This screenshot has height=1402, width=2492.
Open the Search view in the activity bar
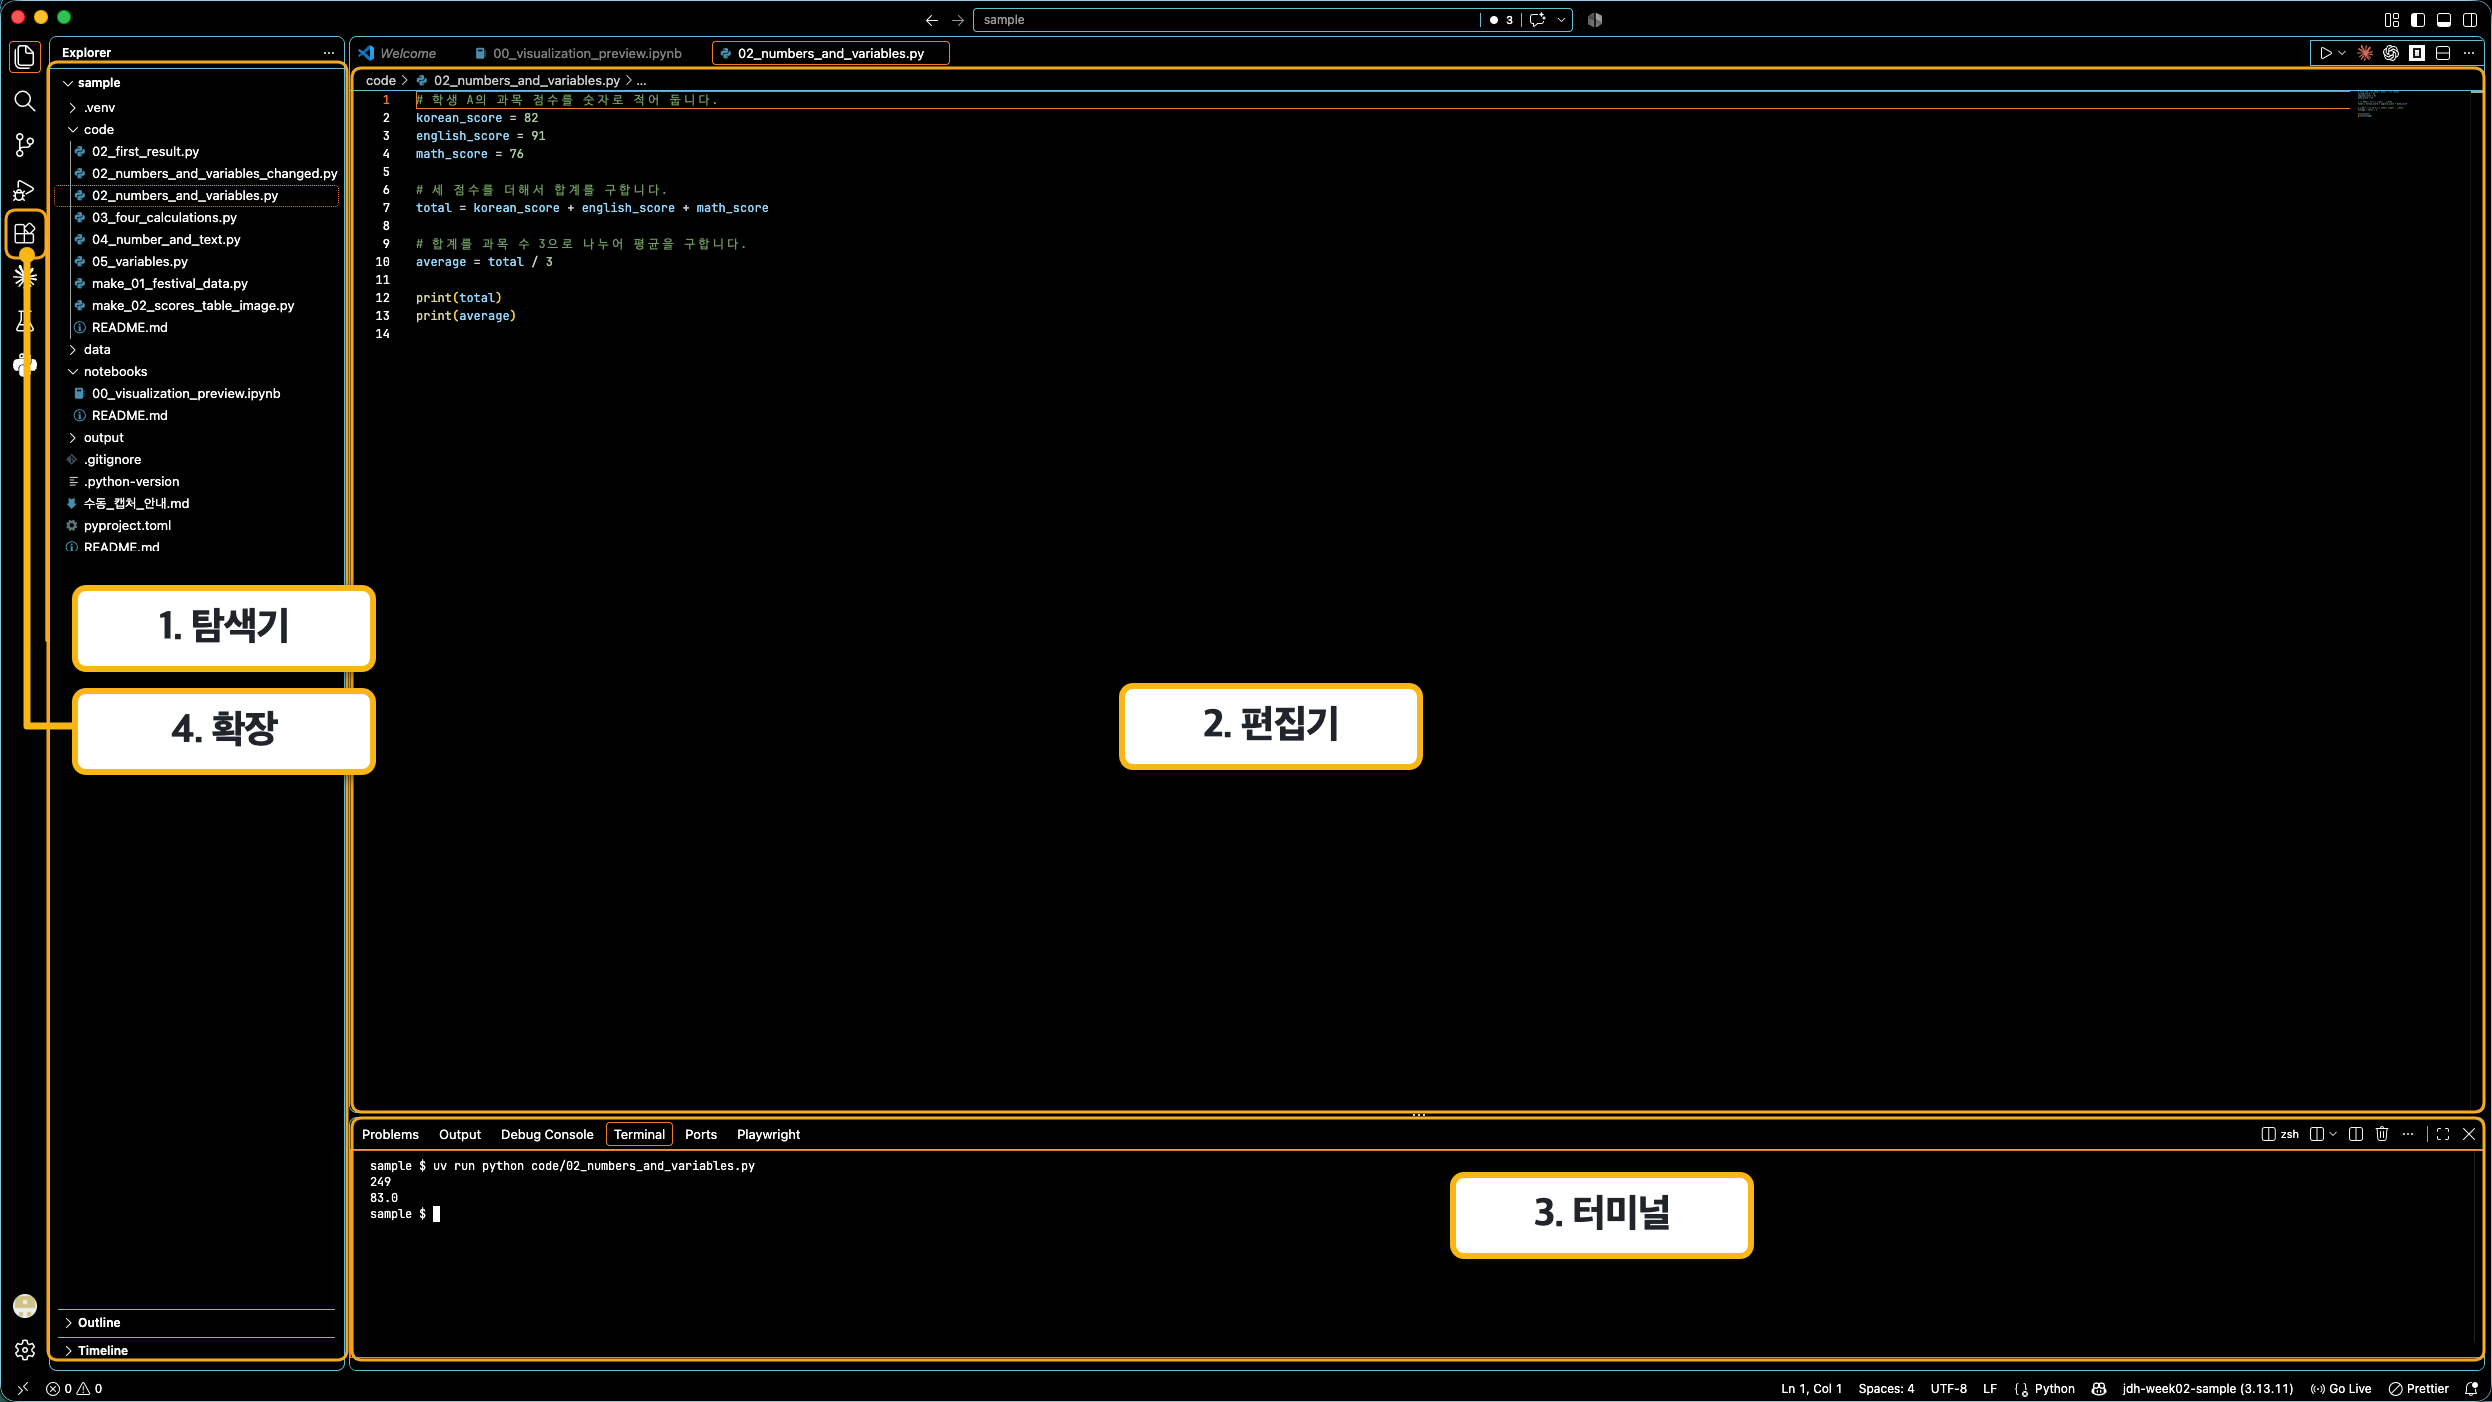pyautogui.click(x=25, y=101)
